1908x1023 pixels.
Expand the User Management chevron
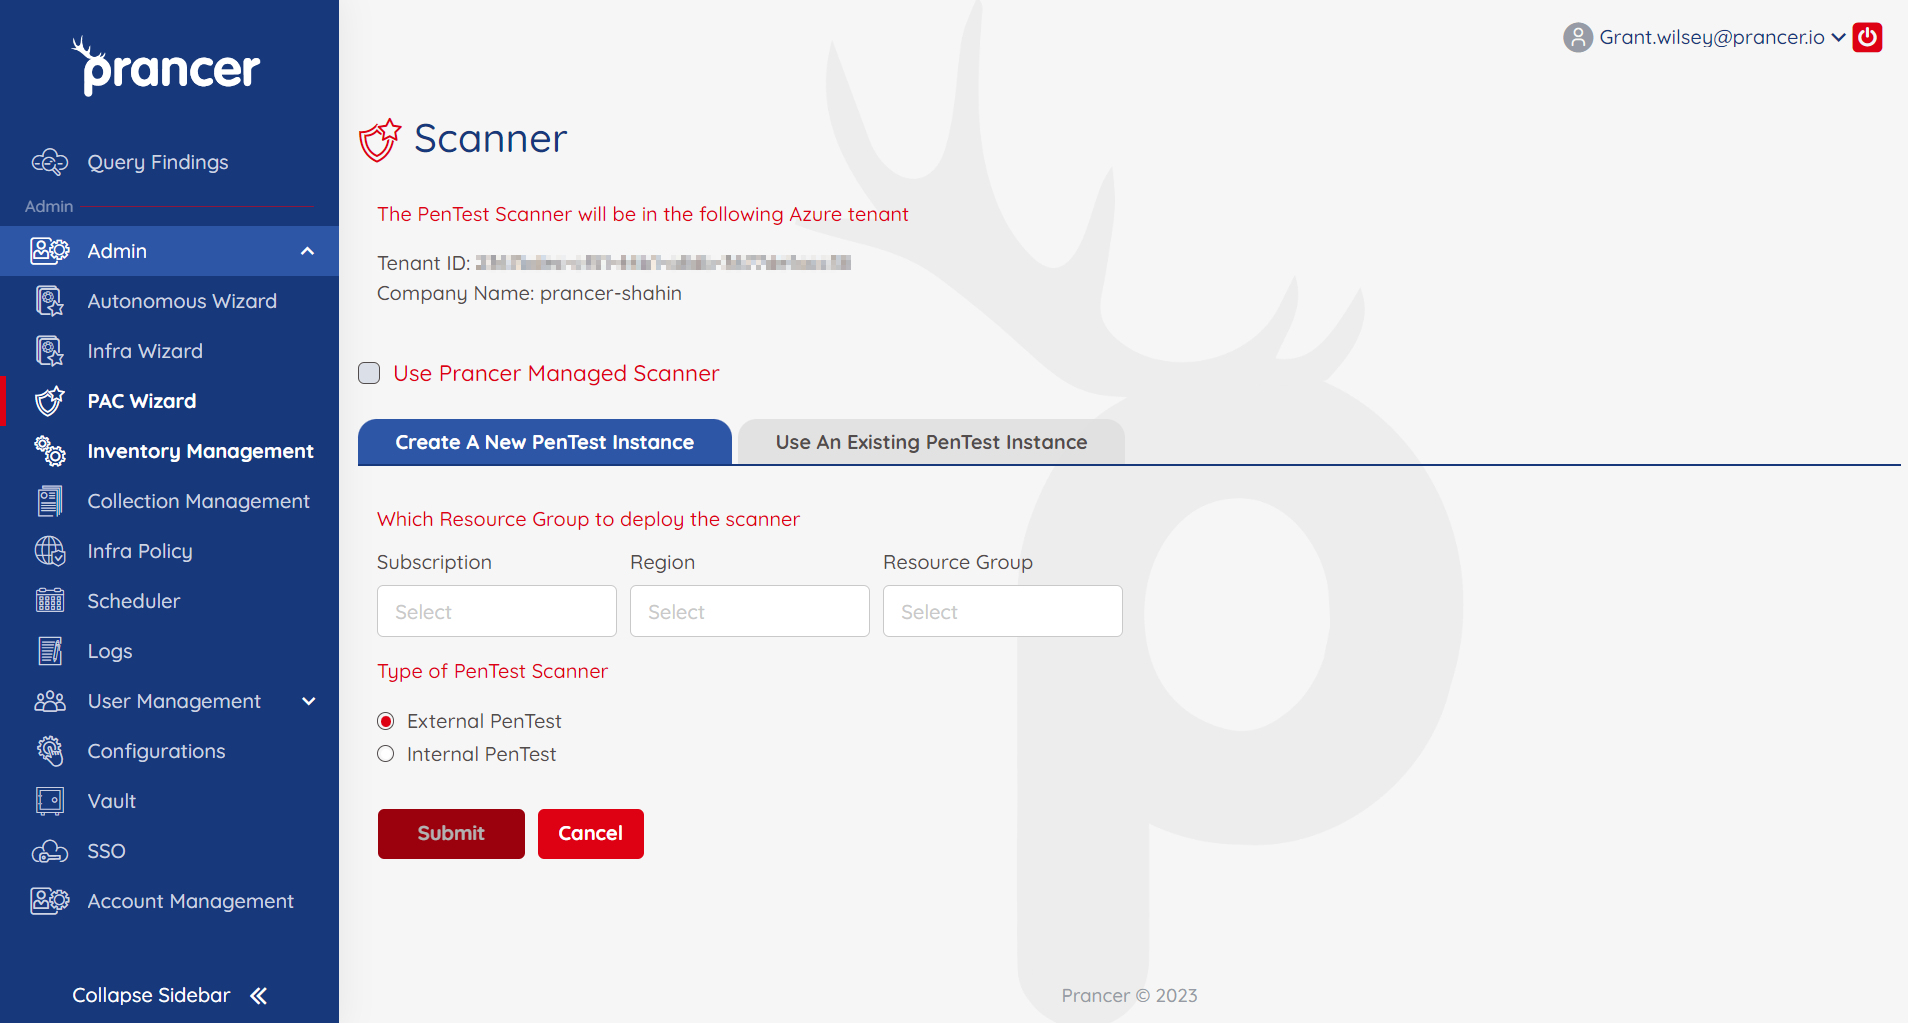click(308, 701)
